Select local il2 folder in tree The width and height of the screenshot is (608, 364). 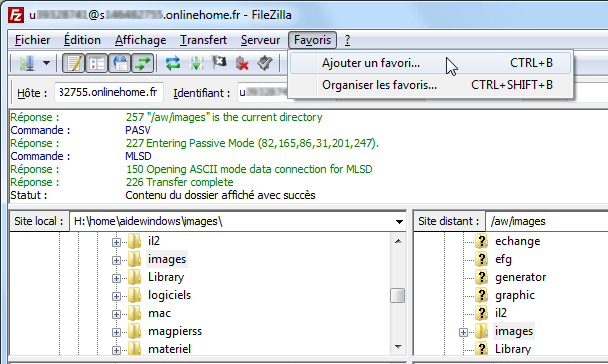tap(154, 241)
